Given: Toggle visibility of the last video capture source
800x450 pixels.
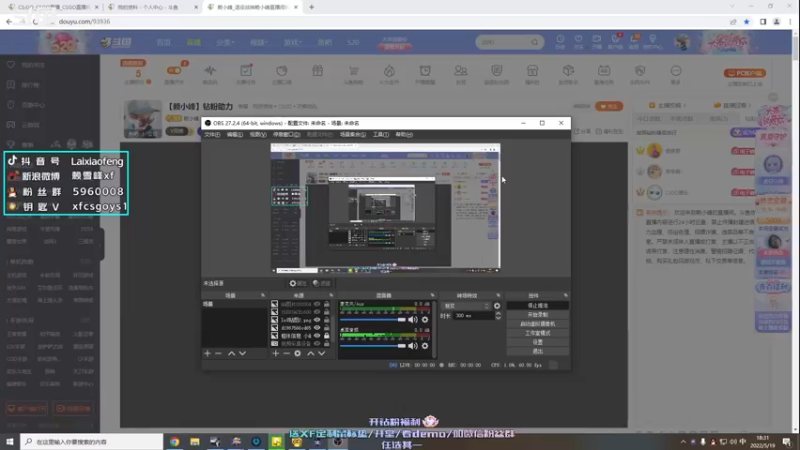Looking at the screenshot, I should click(317, 343).
